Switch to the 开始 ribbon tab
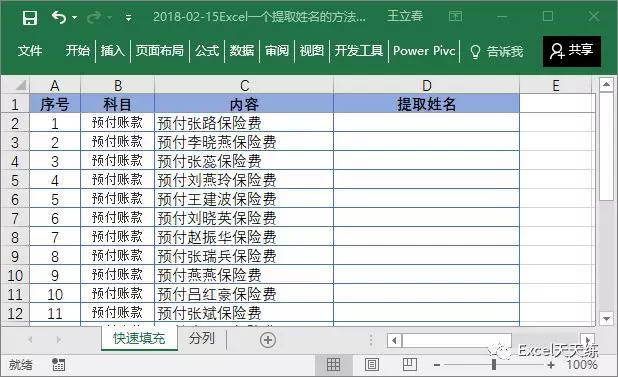The image size is (618, 377). click(78, 50)
